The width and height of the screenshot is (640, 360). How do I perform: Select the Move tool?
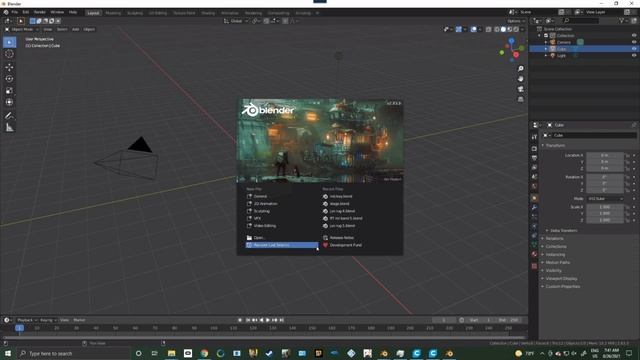(x=9, y=67)
